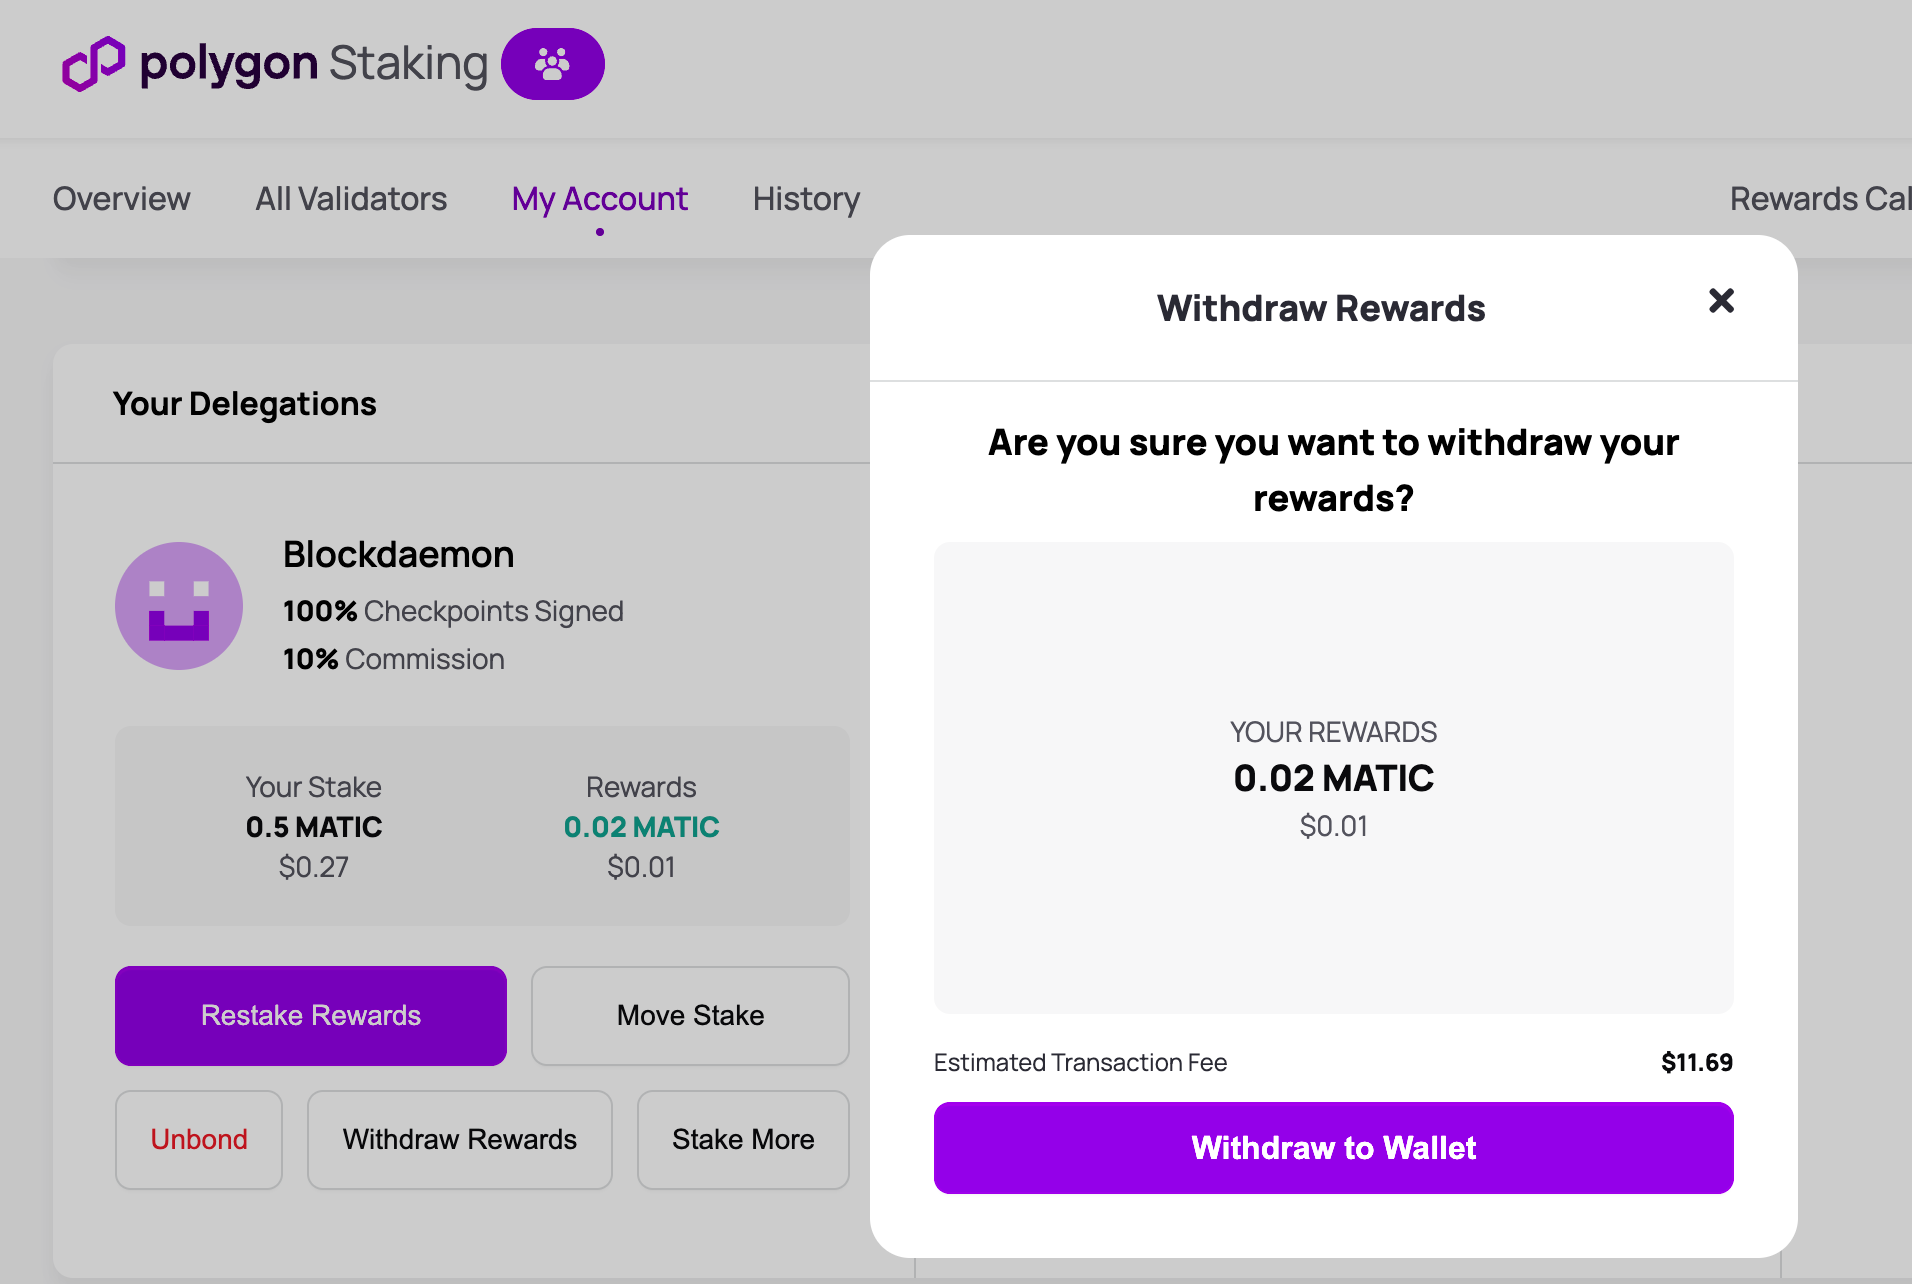Select the Your Stake amount box
1912x1284 pixels.
click(x=313, y=827)
